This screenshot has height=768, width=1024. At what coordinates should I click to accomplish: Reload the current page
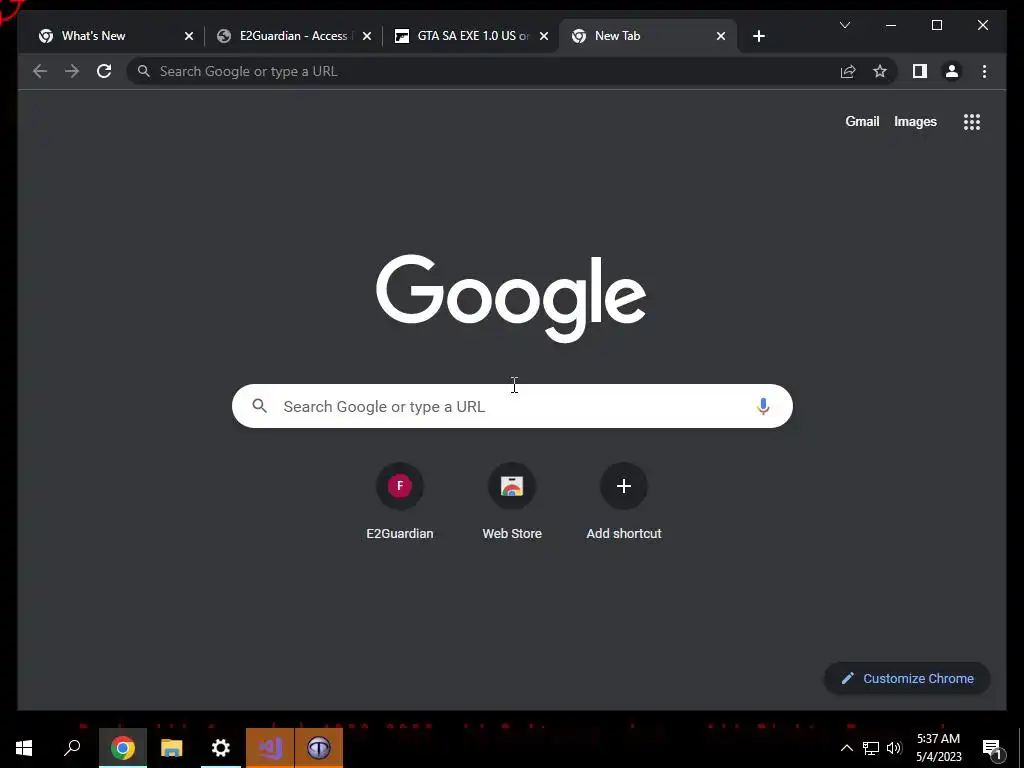104,71
